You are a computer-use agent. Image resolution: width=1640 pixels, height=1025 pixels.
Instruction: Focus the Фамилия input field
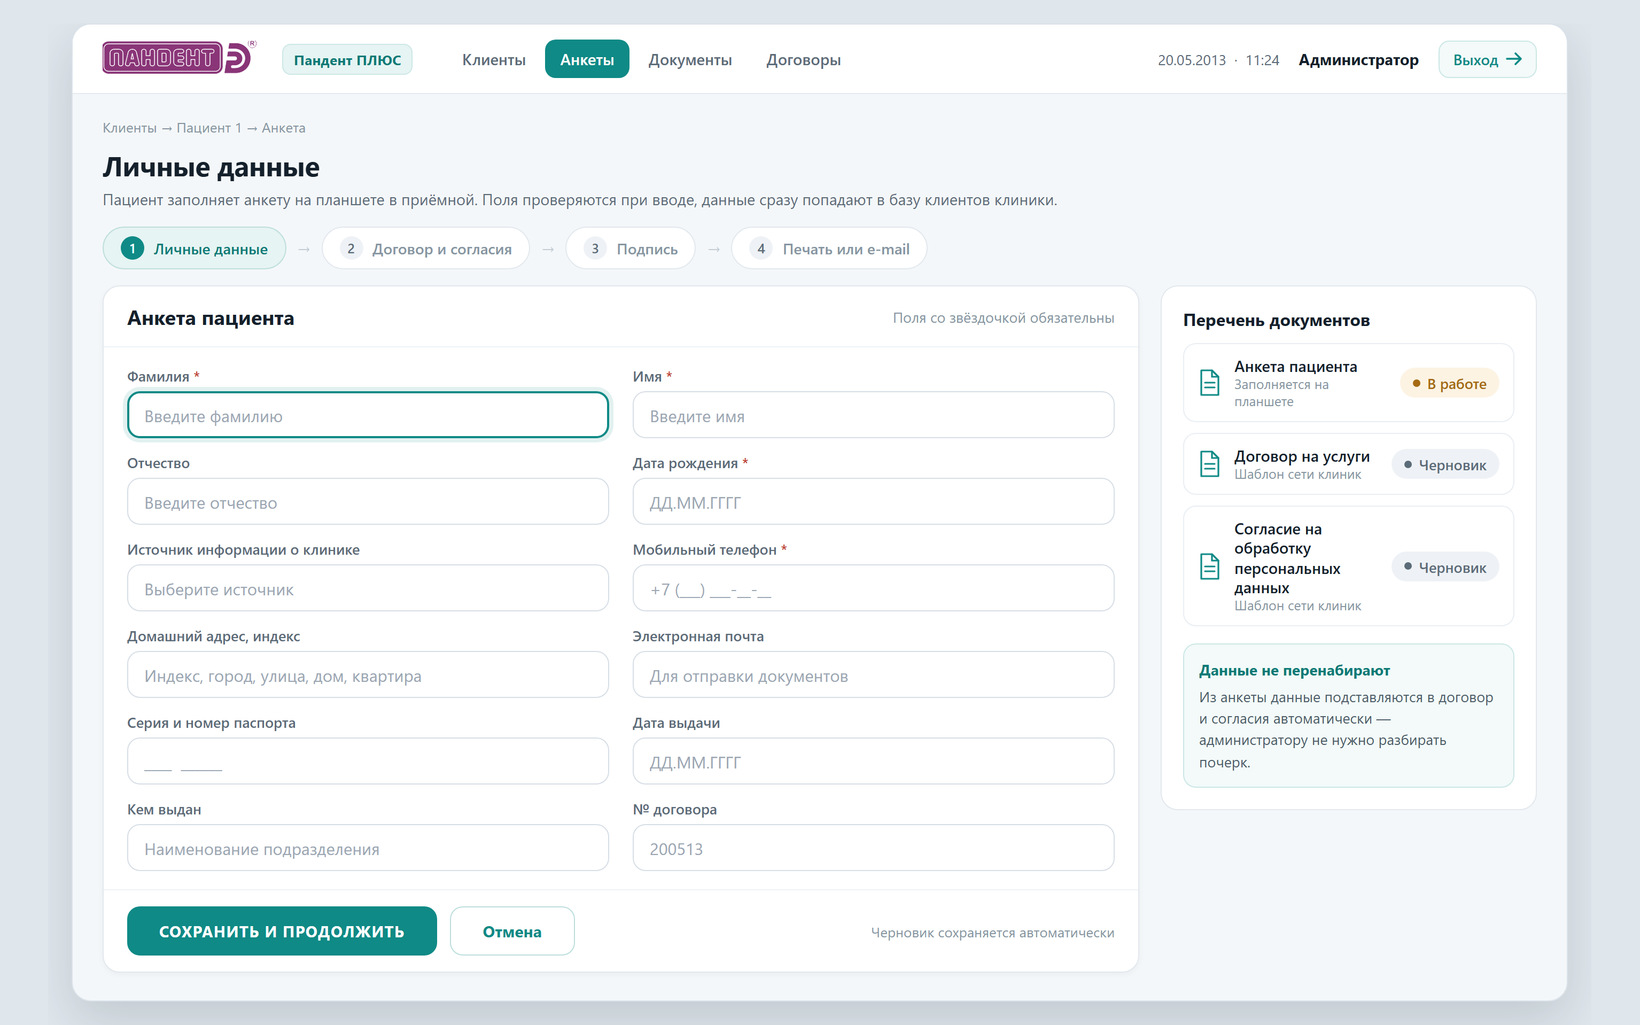[x=368, y=415]
